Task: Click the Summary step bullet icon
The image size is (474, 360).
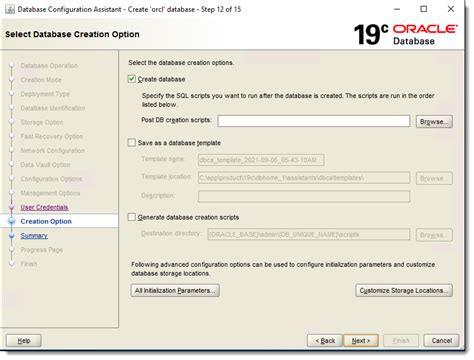Action: [12, 236]
